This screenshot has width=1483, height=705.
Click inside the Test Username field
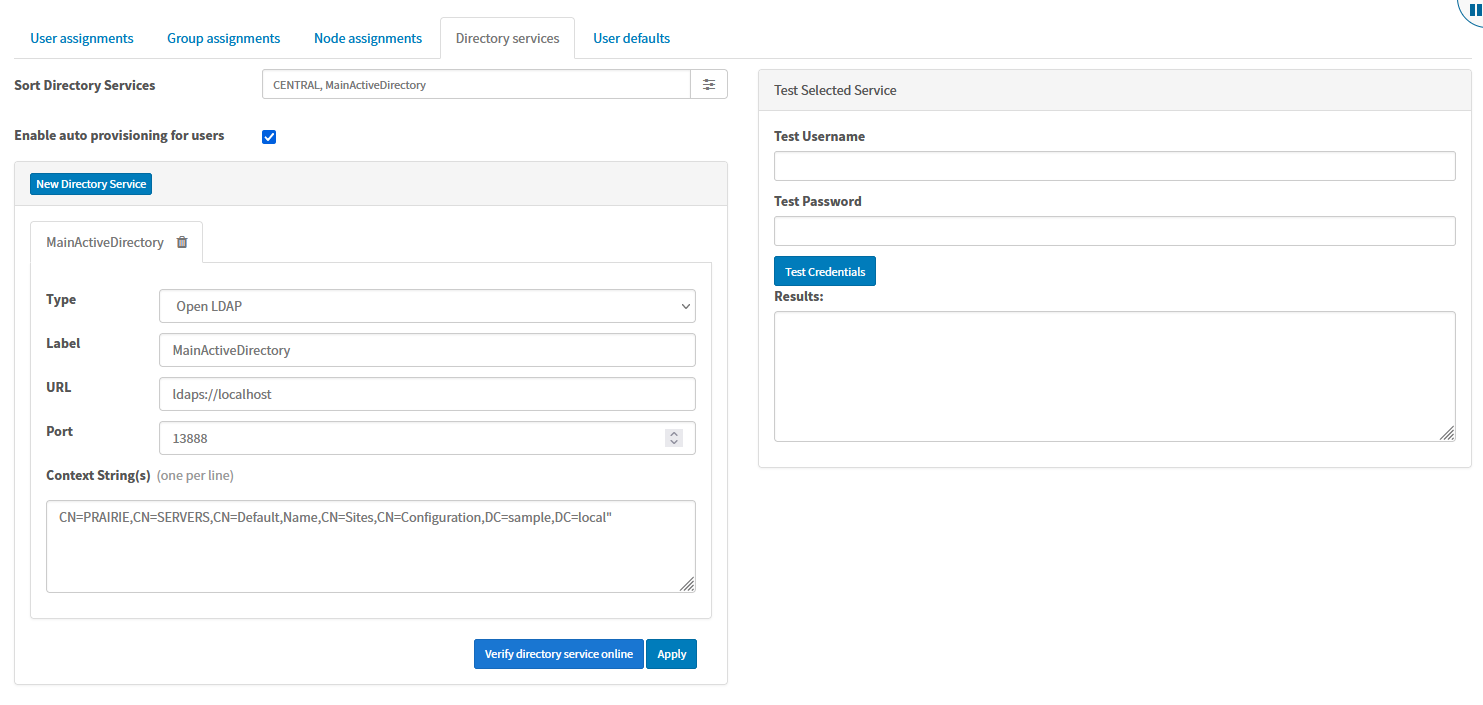pos(1113,165)
